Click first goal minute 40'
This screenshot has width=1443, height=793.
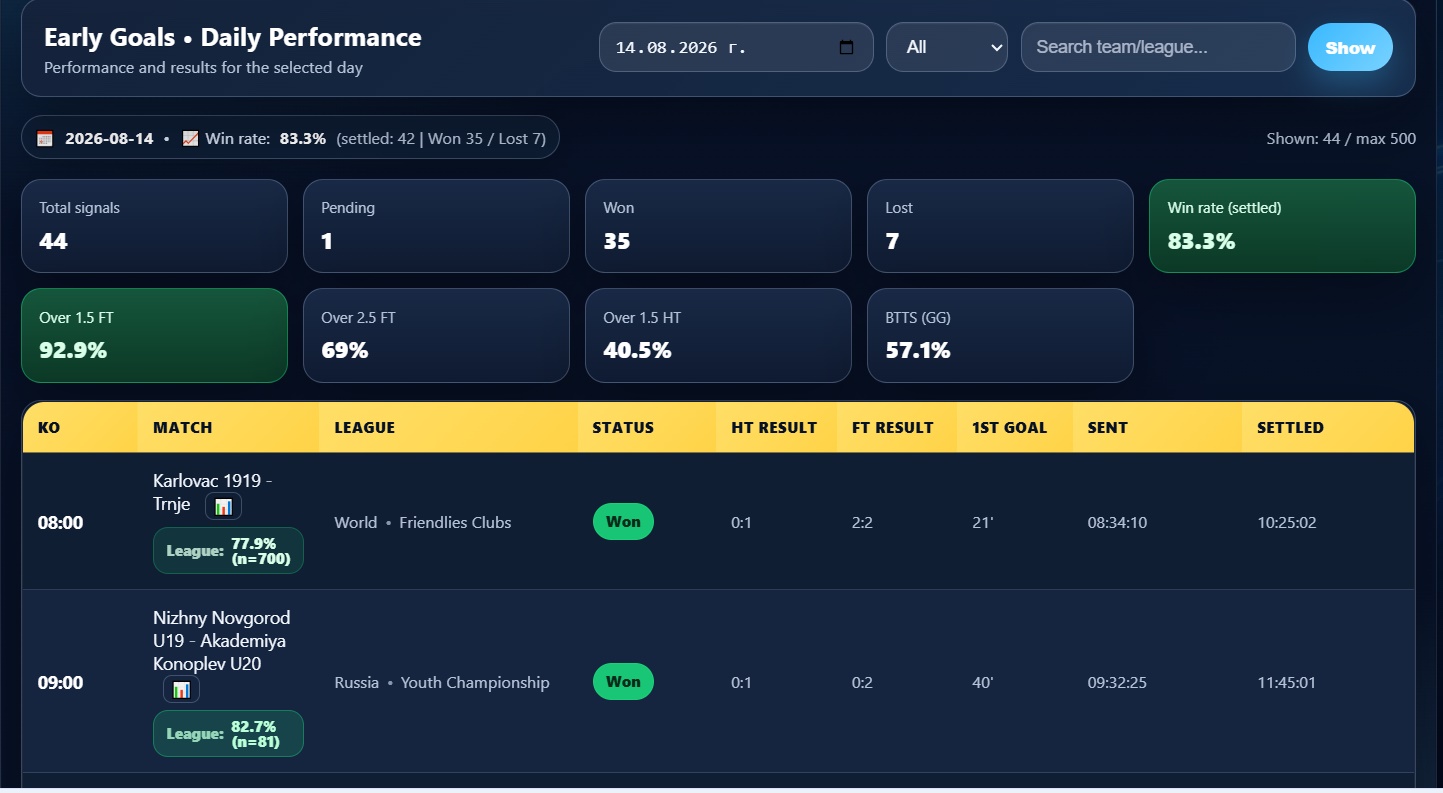click(983, 682)
